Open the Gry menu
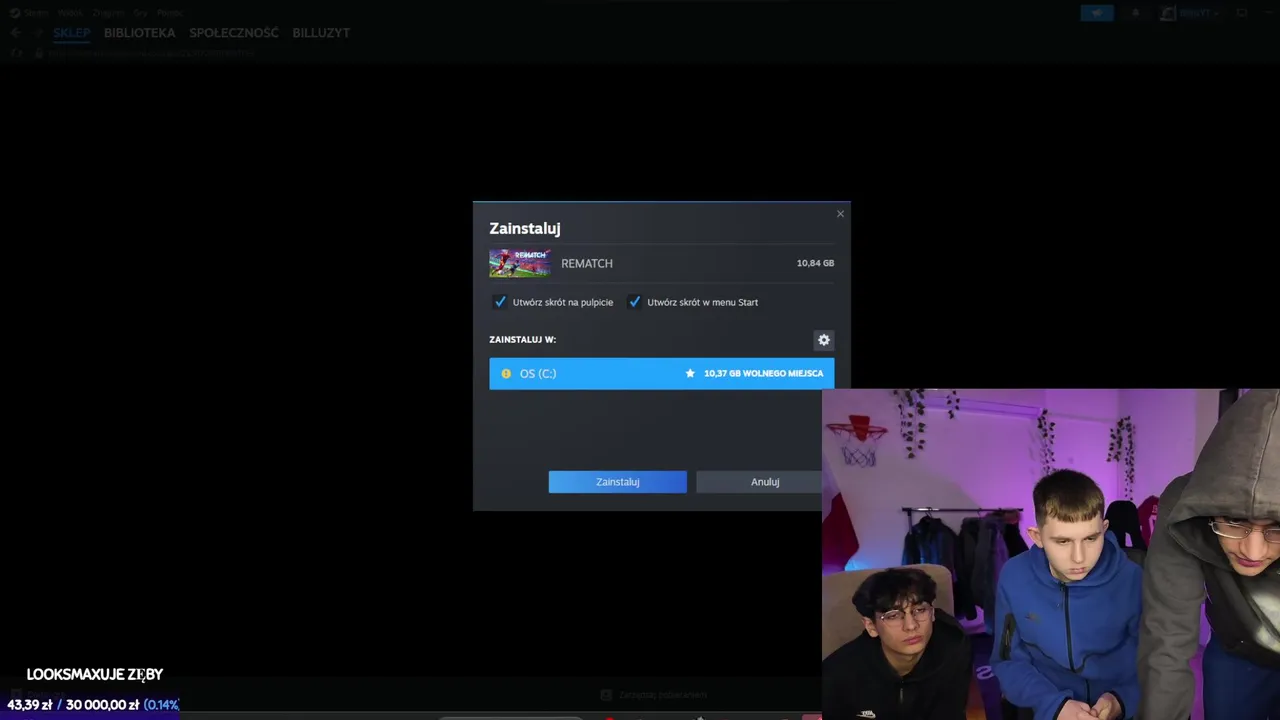This screenshot has height=720, width=1280. [140, 13]
